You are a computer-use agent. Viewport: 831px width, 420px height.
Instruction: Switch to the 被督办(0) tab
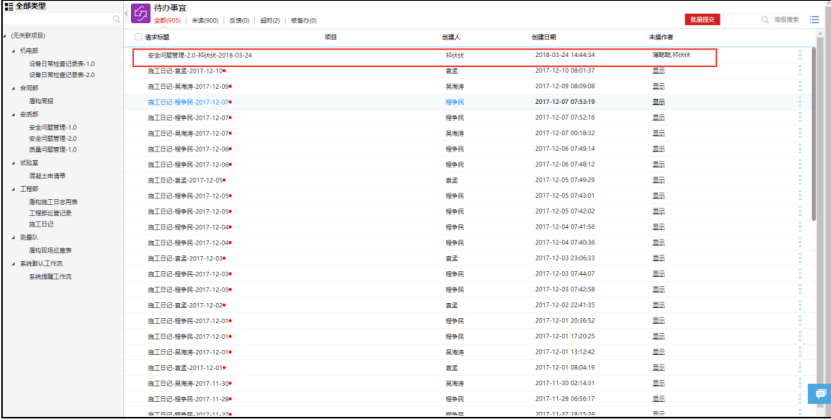[x=304, y=21]
